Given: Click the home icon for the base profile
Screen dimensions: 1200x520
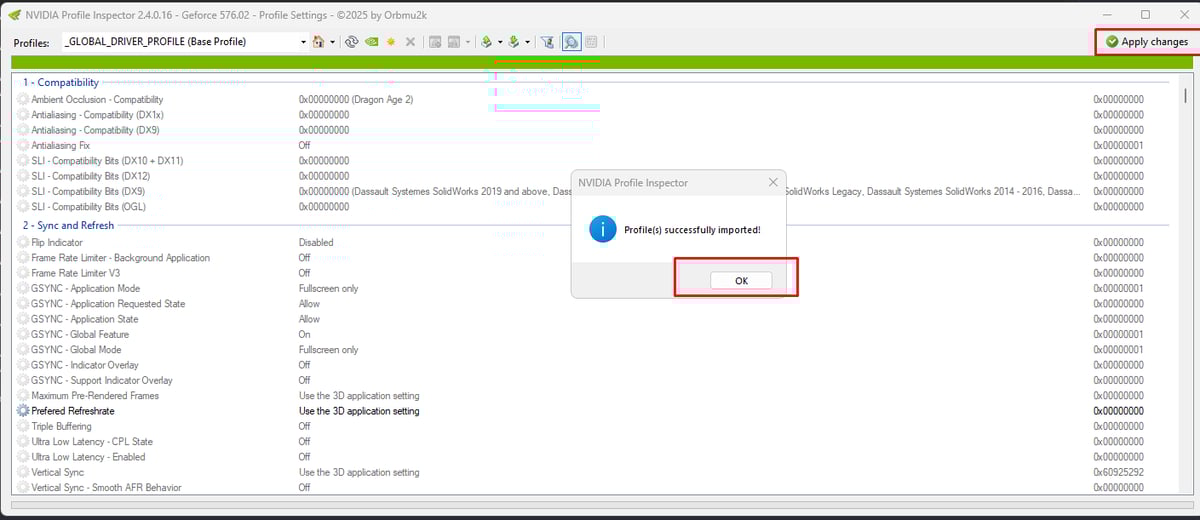Looking at the screenshot, I should tap(319, 42).
